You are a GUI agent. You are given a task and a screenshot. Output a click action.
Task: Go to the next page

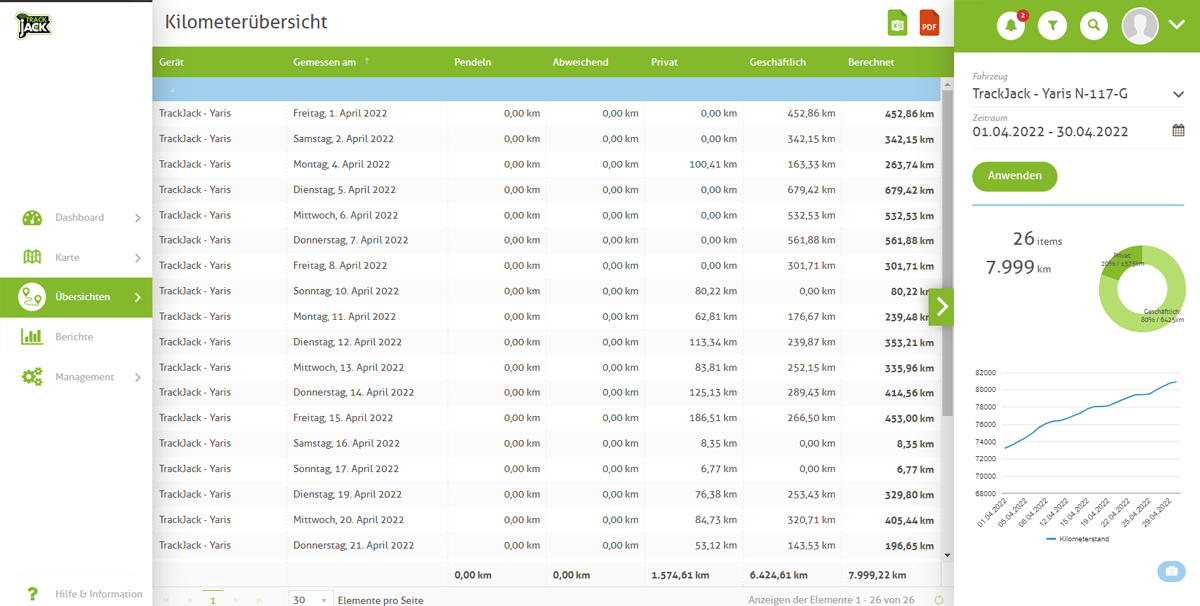coord(236,600)
